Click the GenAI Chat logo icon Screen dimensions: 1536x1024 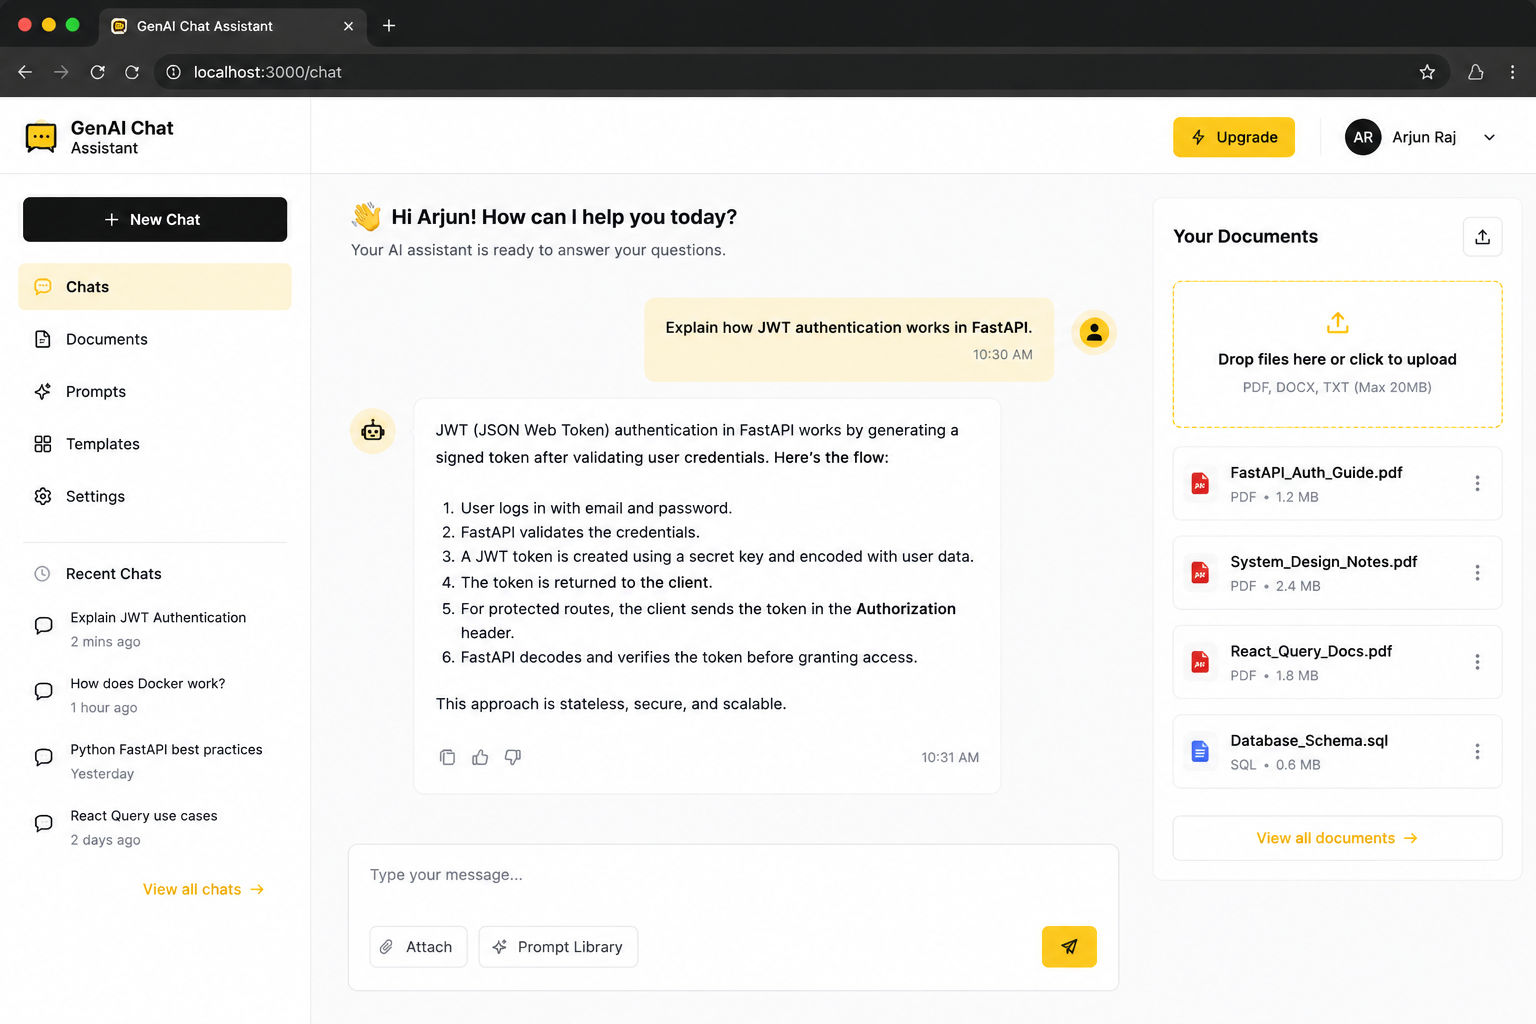[41, 137]
